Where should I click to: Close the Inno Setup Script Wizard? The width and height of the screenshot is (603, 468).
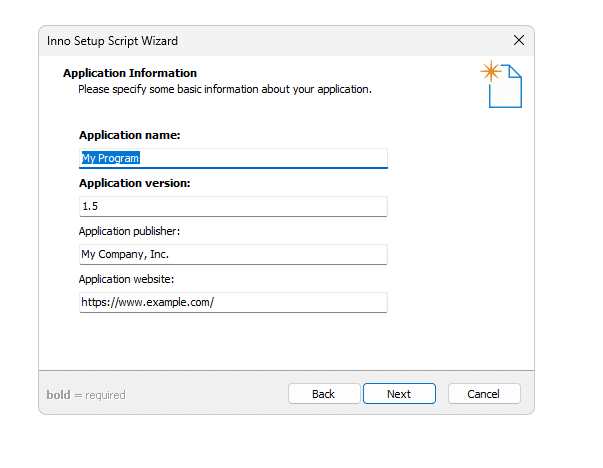(518, 41)
